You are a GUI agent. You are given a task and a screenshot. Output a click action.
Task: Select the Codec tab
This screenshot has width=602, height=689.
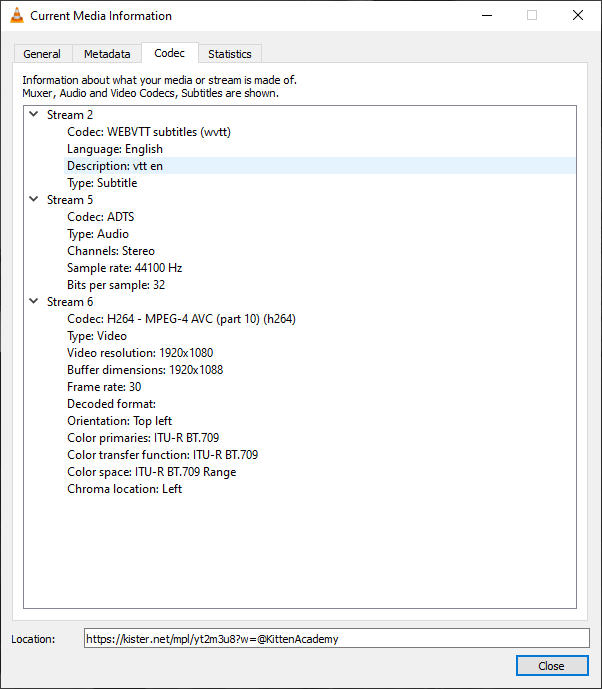(169, 53)
